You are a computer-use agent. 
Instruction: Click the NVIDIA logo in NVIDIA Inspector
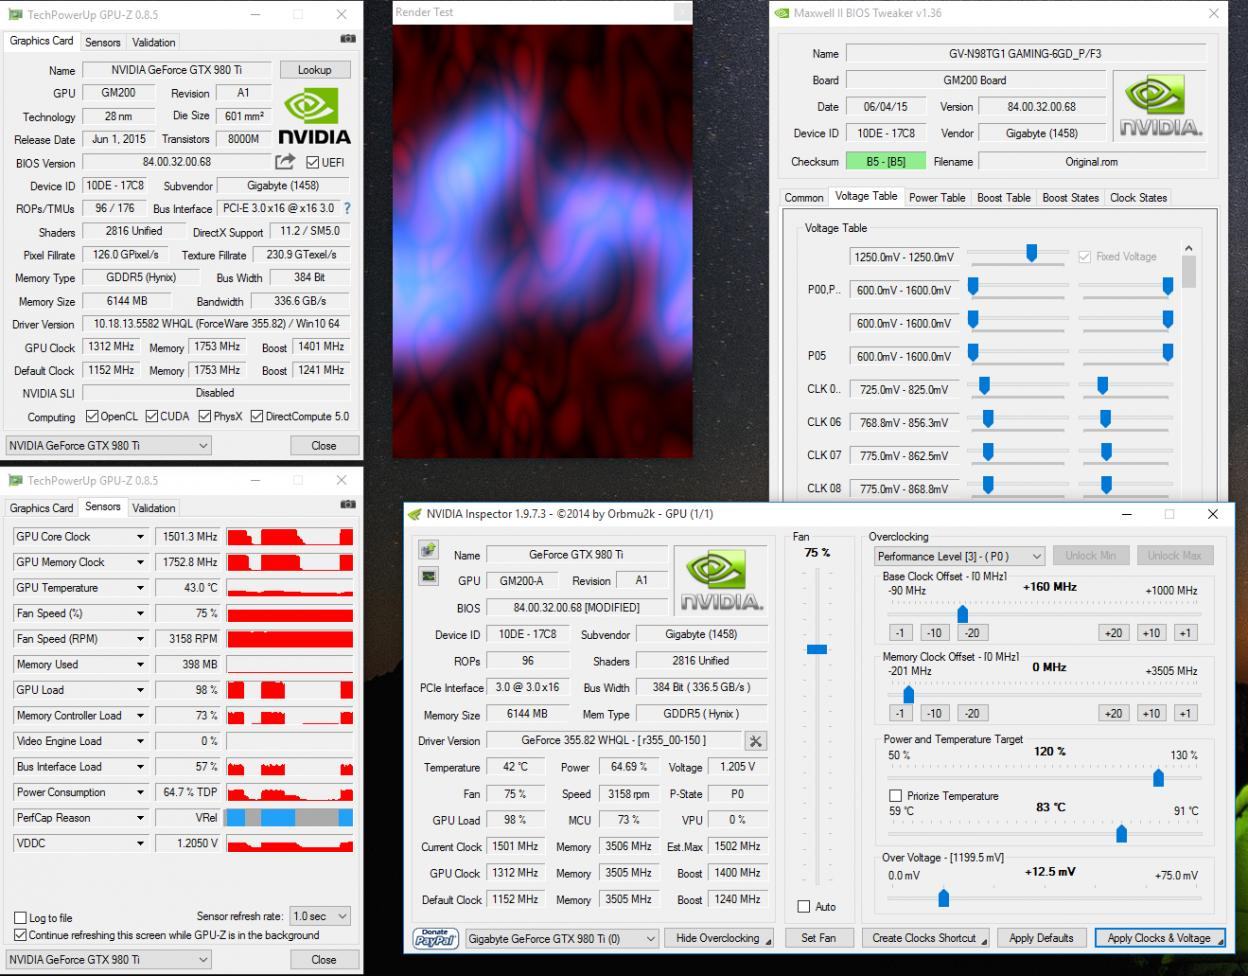pyautogui.click(x=720, y=580)
